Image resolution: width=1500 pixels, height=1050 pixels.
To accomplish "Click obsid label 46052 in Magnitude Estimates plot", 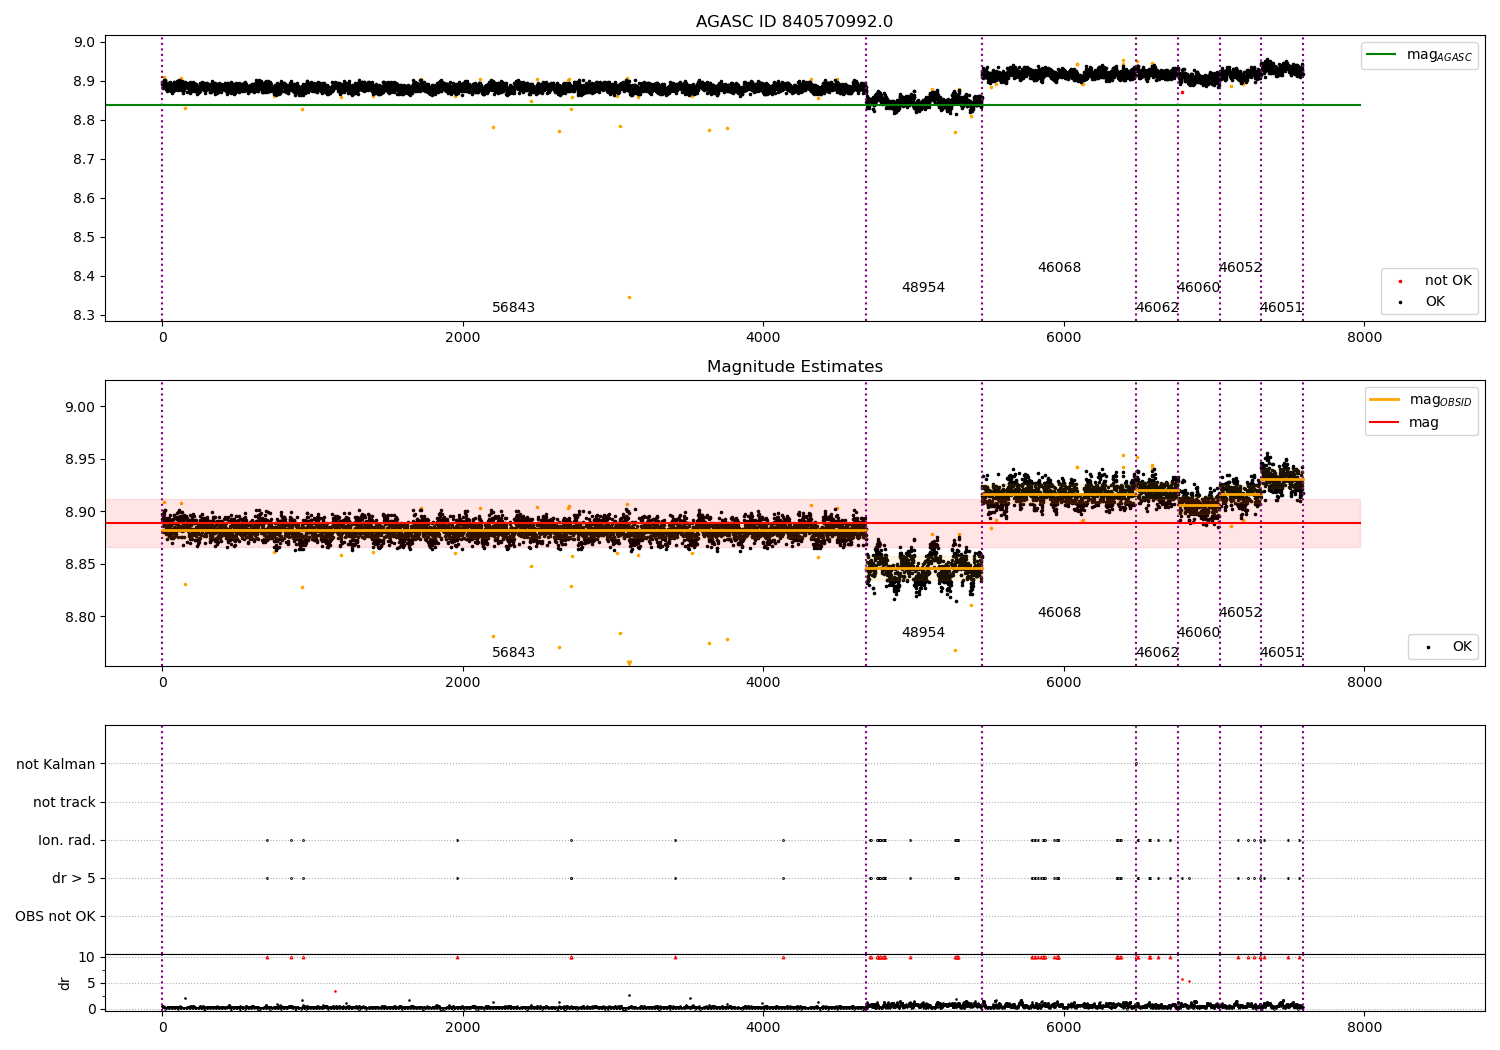I will (1240, 613).
